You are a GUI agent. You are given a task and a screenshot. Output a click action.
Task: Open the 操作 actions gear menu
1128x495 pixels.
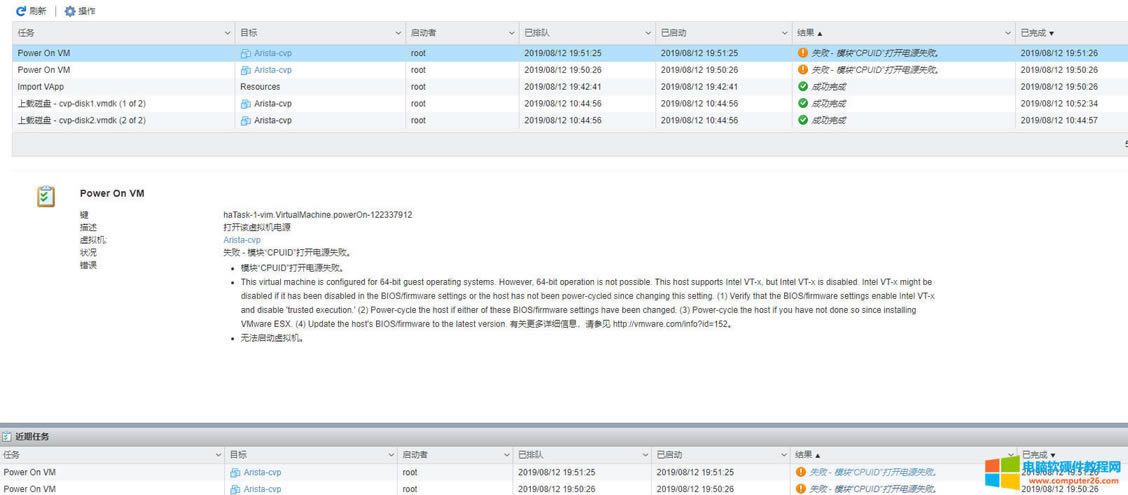70,11
